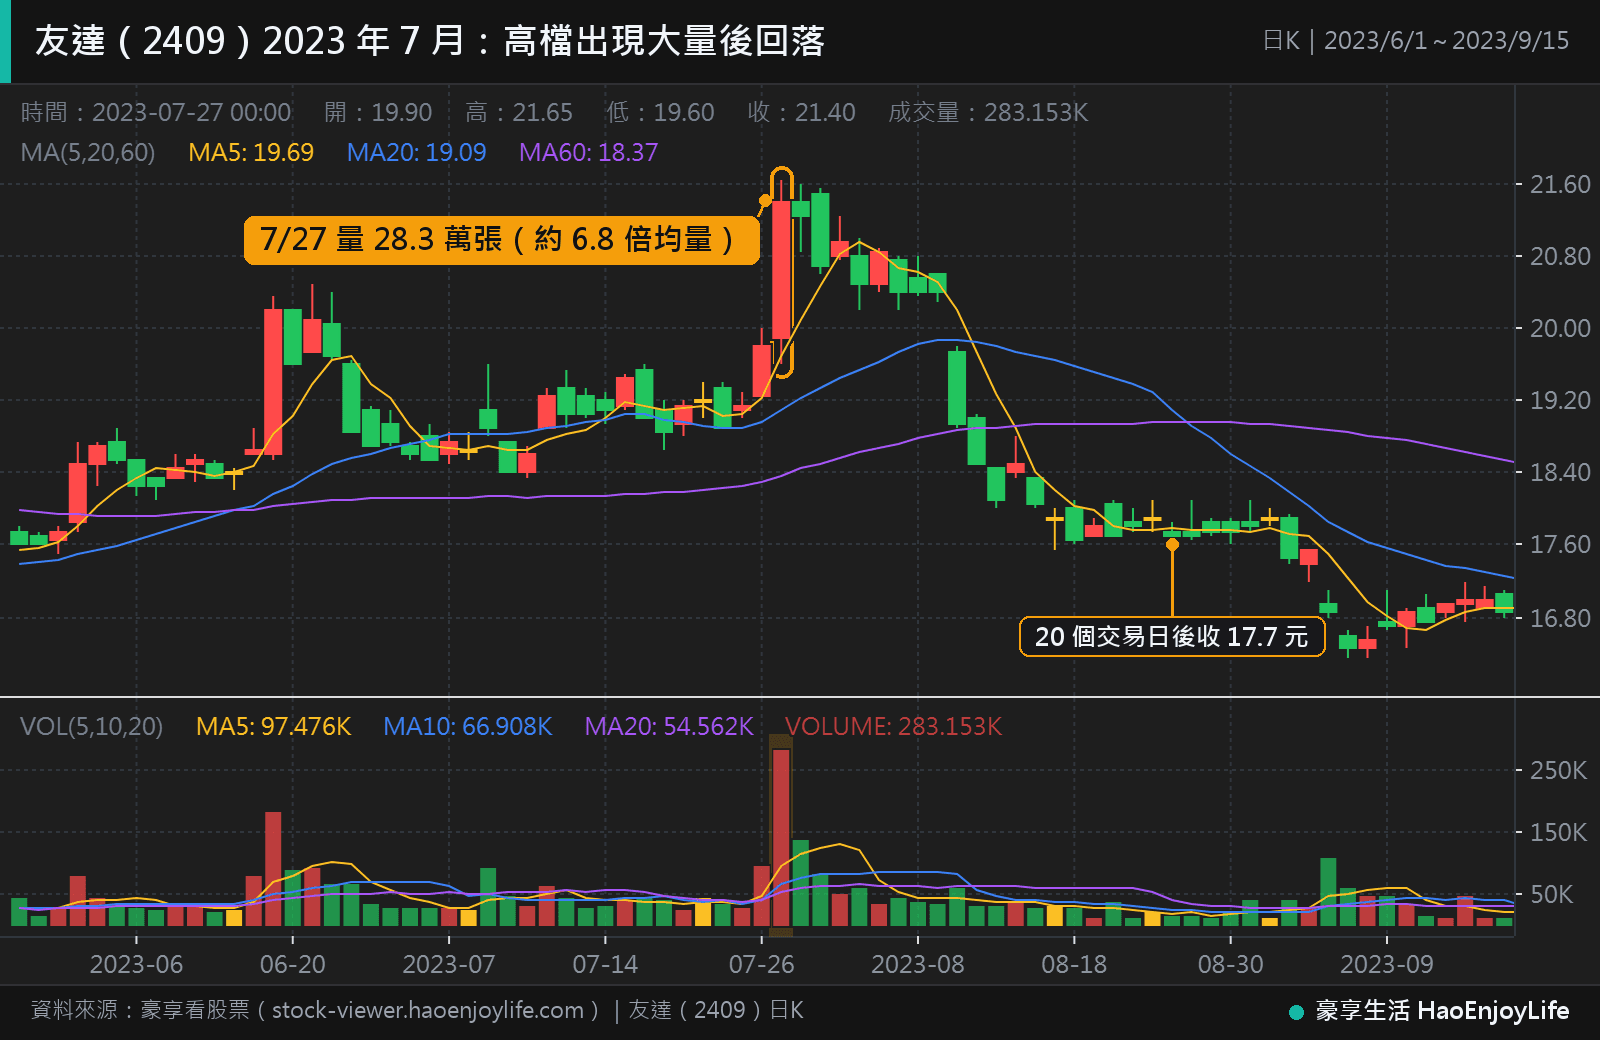The width and height of the screenshot is (1600, 1040).
Task: Click the '20 個交易日後收 17.7 元' callout label
Action: click(1172, 636)
